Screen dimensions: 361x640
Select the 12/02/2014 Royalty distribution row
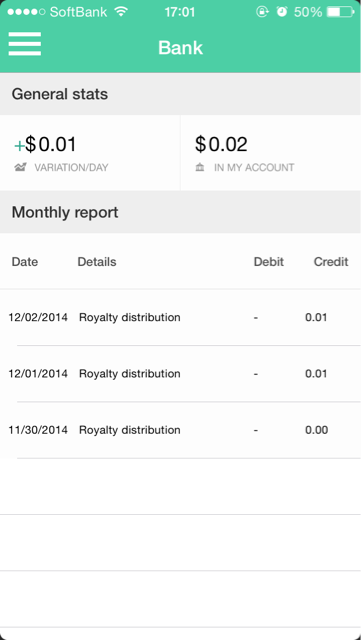pyautogui.click(x=180, y=317)
